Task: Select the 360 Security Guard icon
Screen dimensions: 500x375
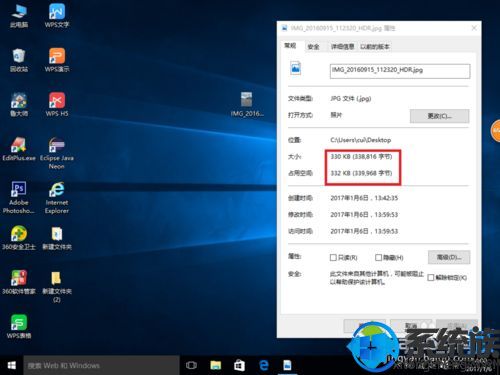Action: (19, 238)
